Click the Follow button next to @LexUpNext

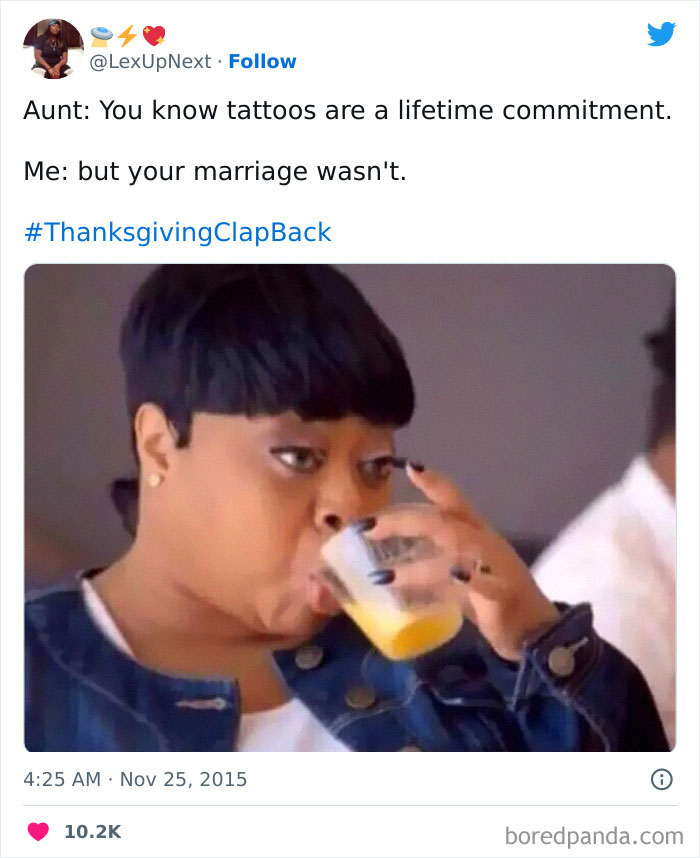(262, 61)
